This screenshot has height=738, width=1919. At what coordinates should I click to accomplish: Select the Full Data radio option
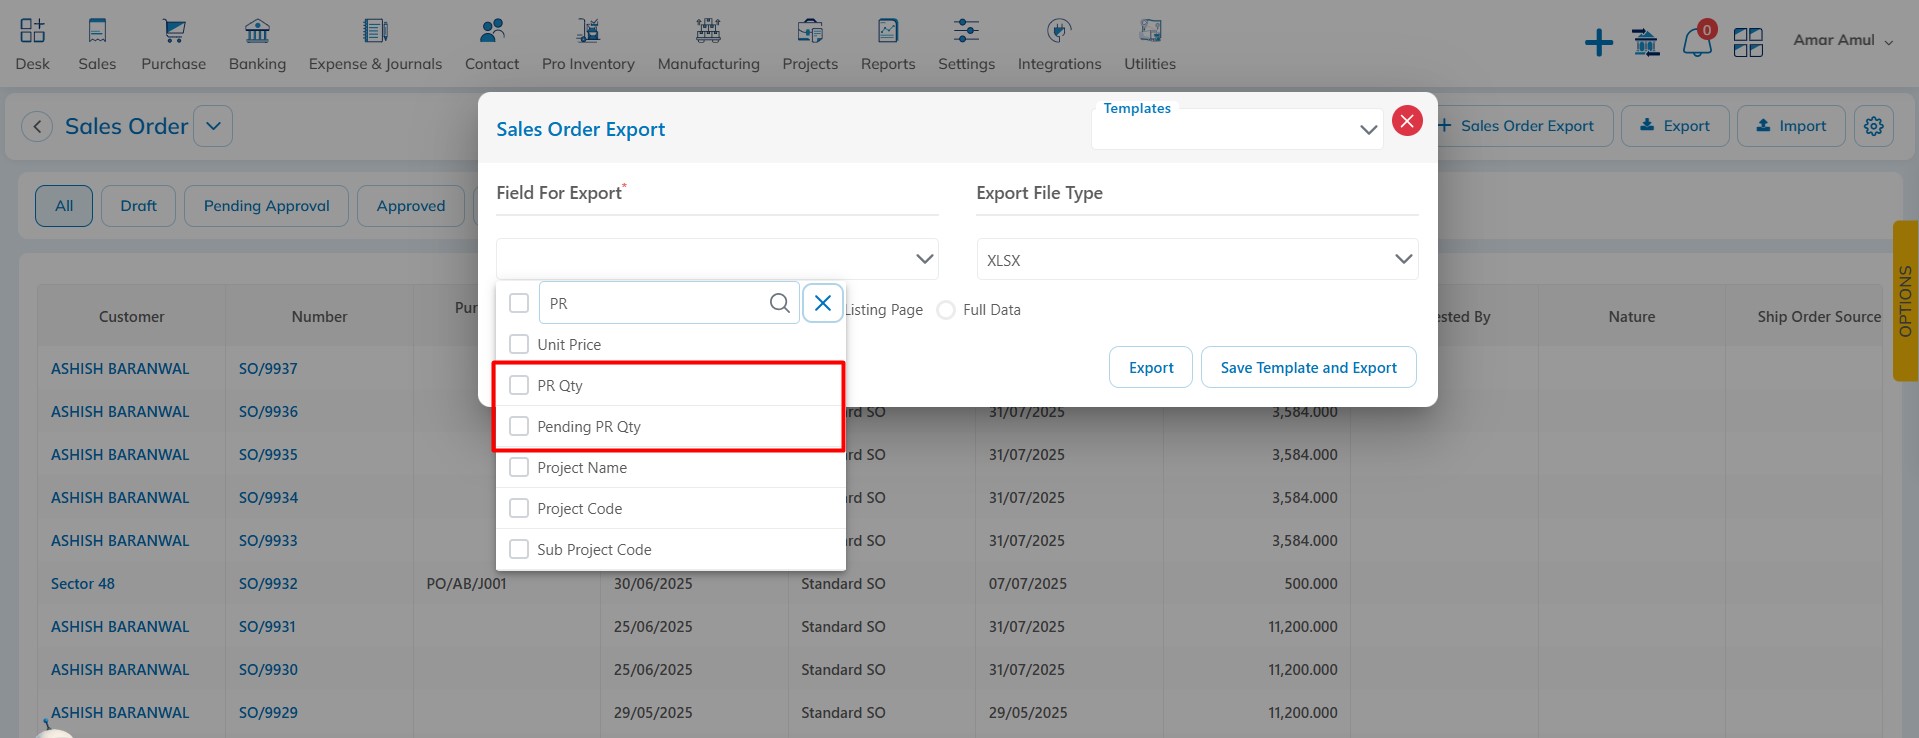[946, 310]
